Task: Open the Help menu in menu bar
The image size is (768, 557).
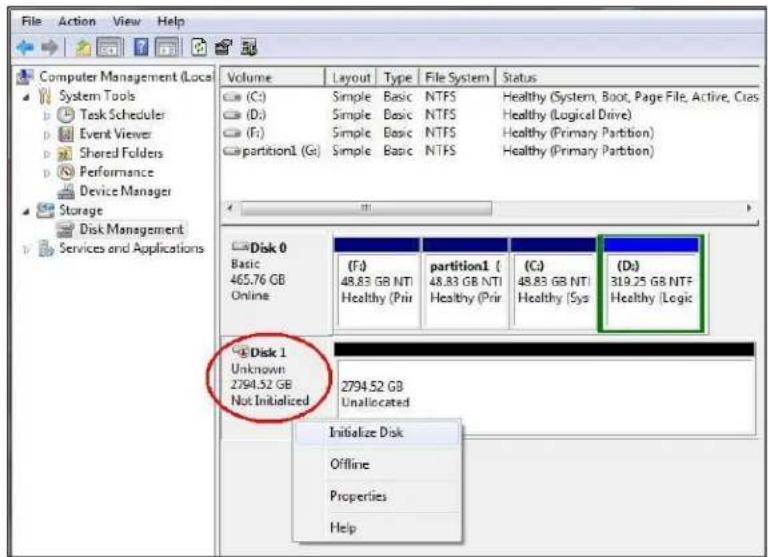Action: (x=170, y=22)
